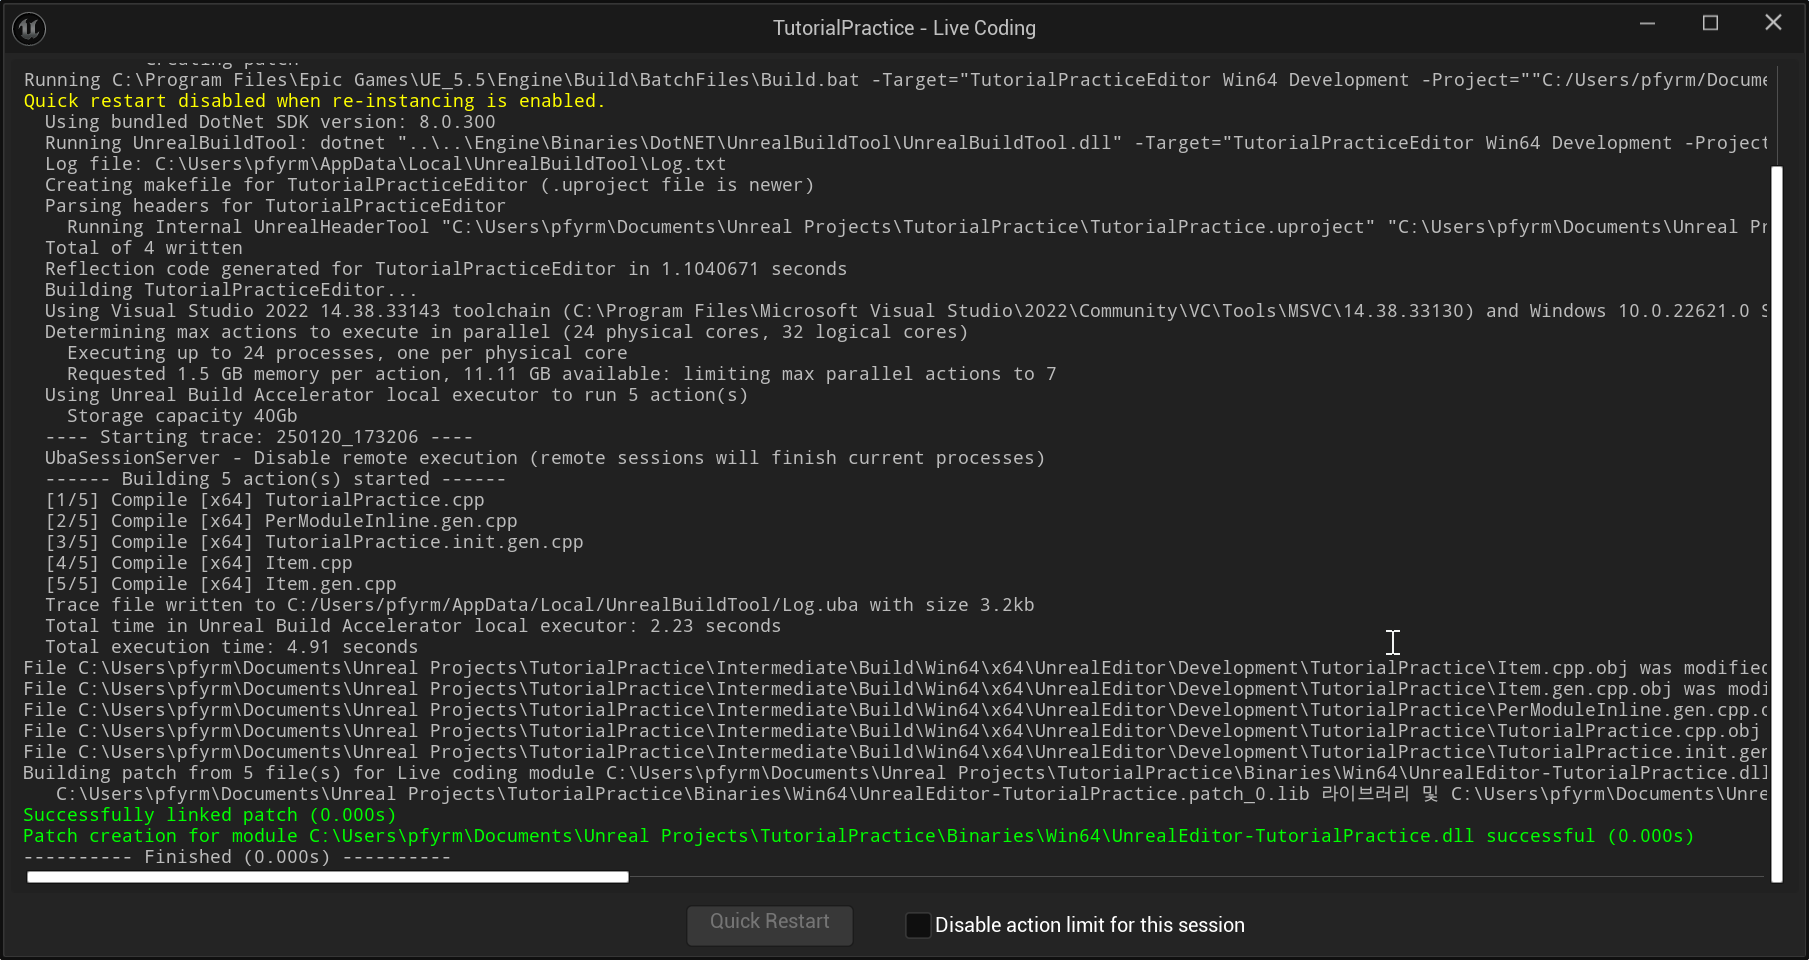
Task: Click the 'Requested 1.5 GB memory per action' line
Action: coord(562,374)
